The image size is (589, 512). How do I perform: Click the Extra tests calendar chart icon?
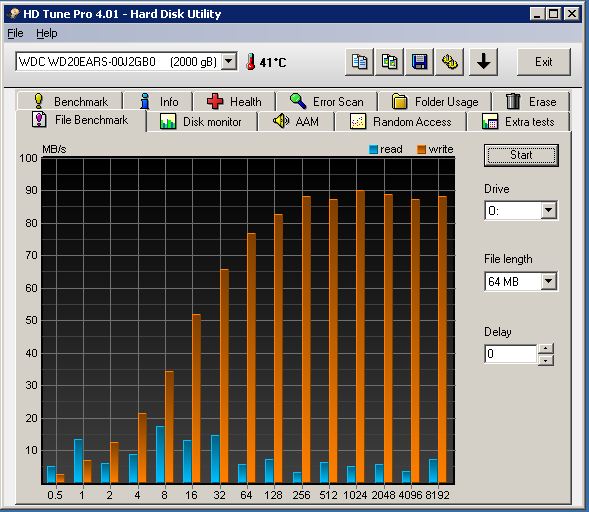[x=490, y=121]
